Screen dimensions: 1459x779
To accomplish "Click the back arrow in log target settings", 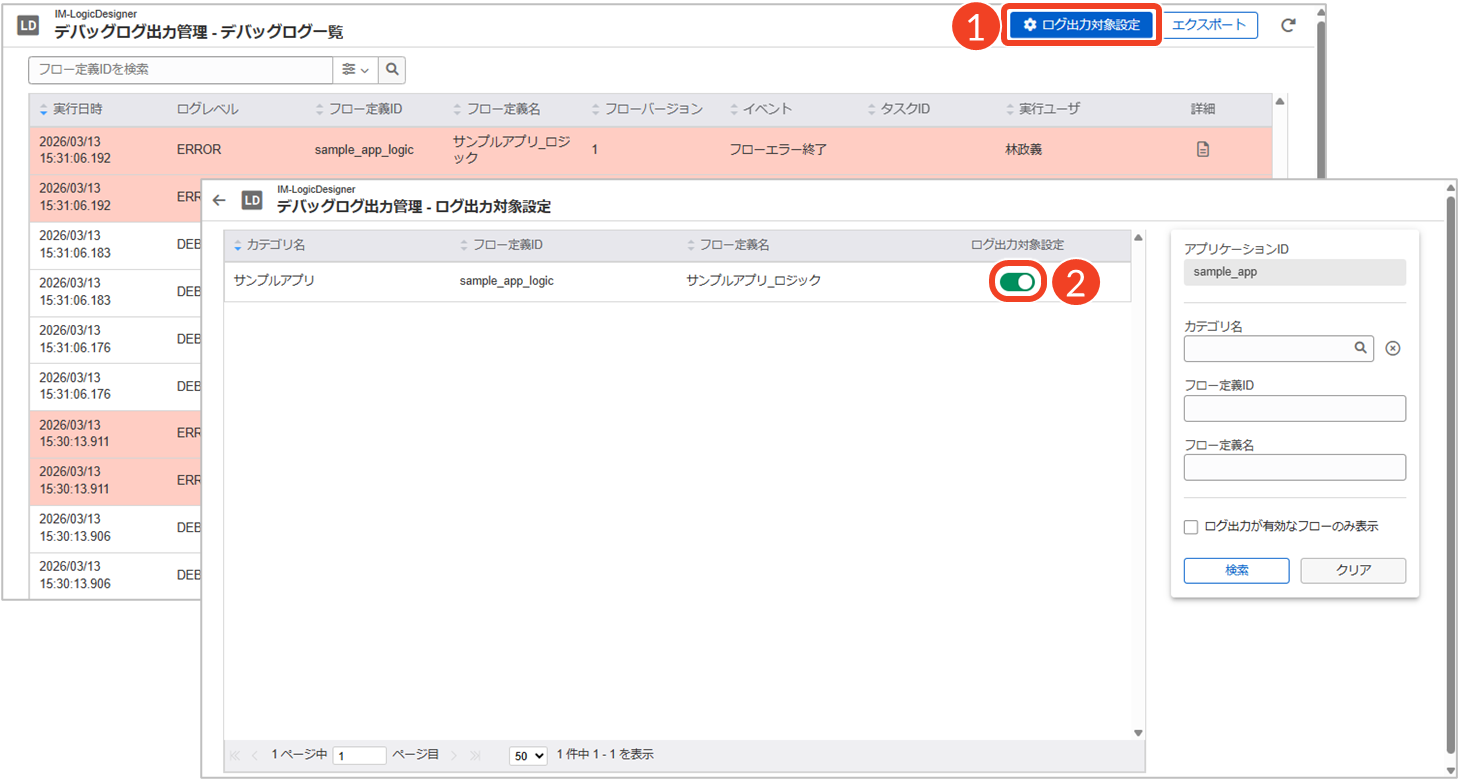I will coord(220,200).
